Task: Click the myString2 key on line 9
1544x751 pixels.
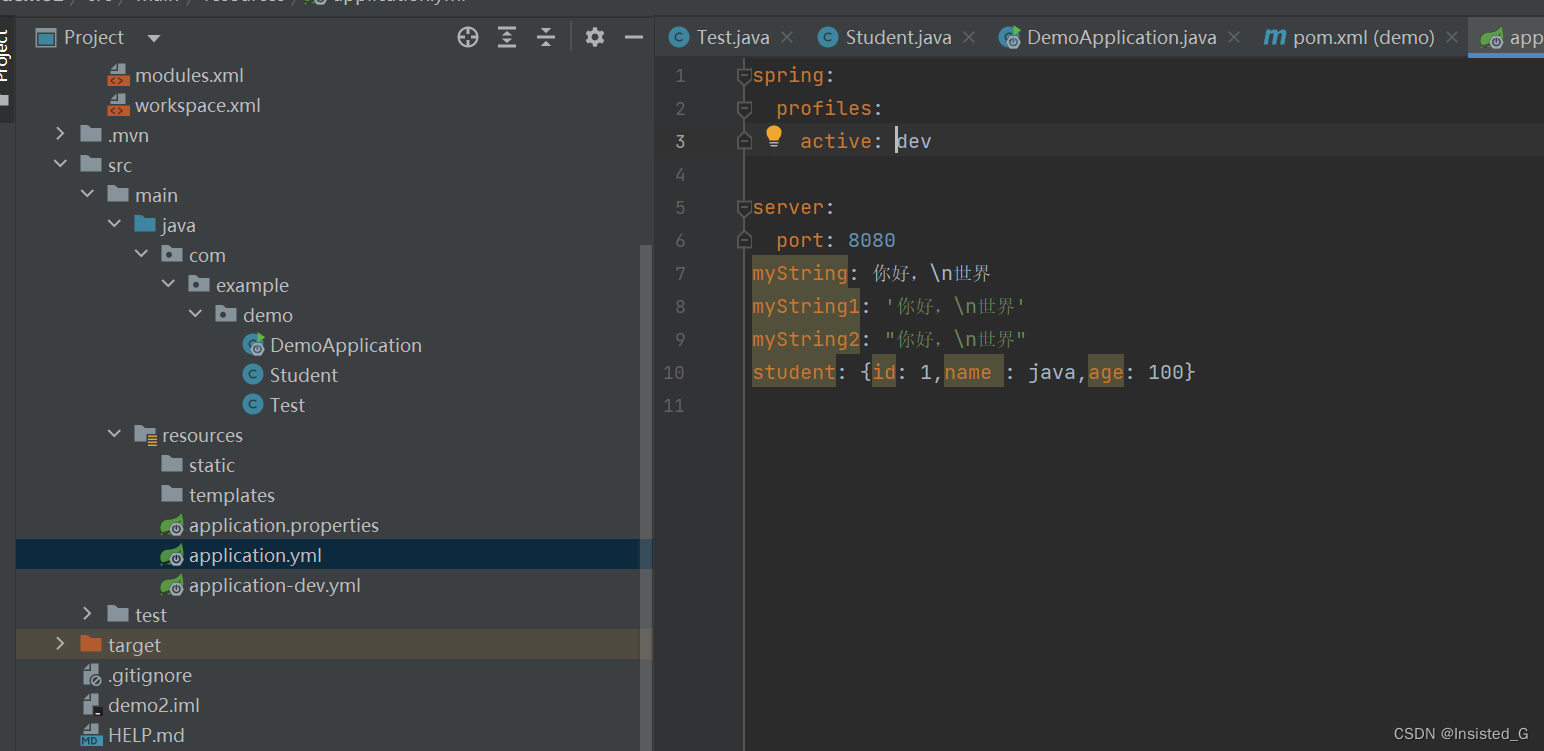Action: 806,339
